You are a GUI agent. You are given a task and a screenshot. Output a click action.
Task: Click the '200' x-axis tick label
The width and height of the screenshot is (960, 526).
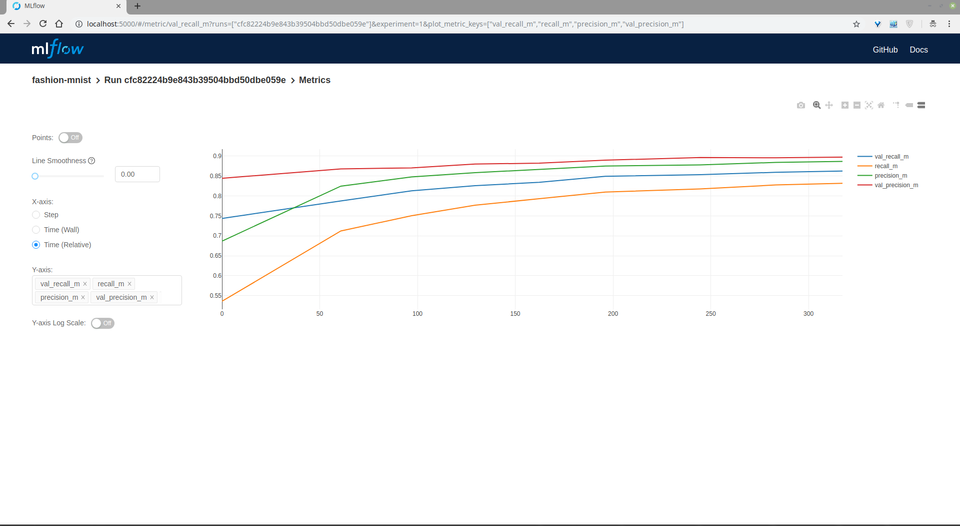click(613, 314)
